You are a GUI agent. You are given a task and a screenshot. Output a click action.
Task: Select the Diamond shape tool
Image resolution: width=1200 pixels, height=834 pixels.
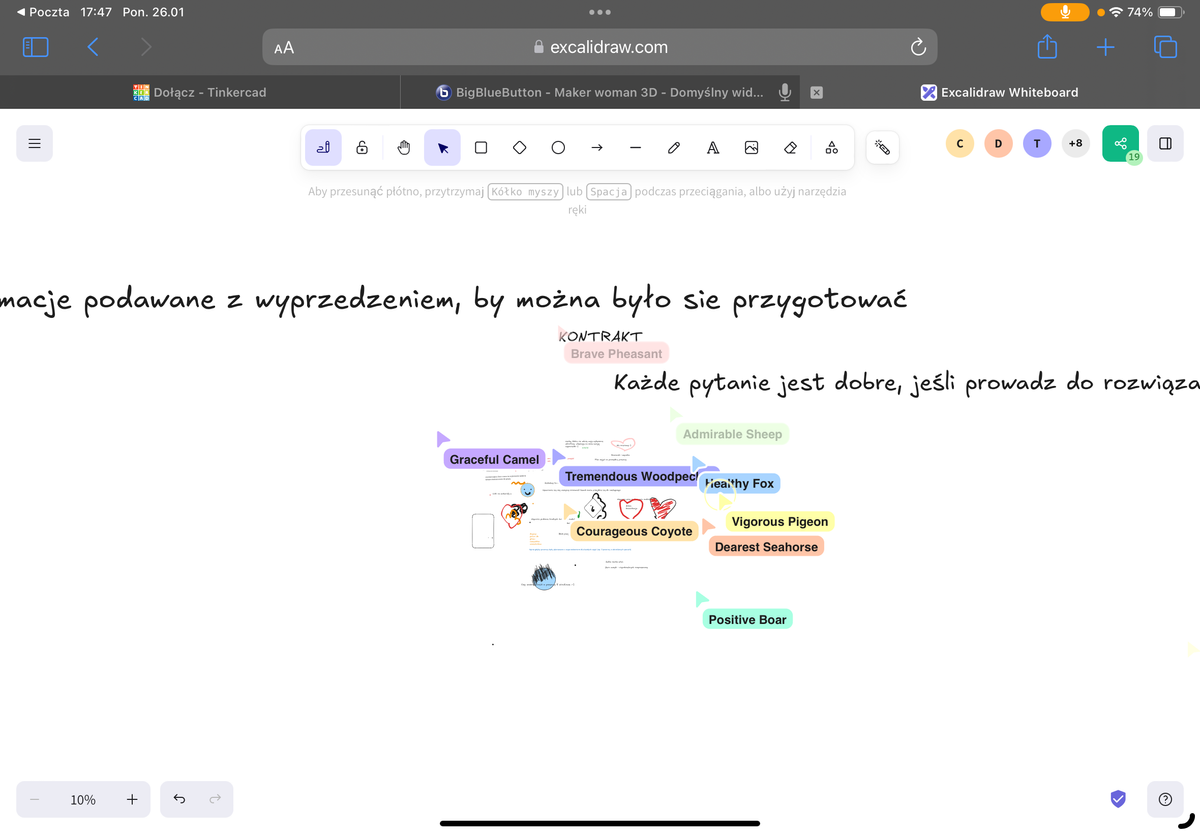tap(519, 147)
